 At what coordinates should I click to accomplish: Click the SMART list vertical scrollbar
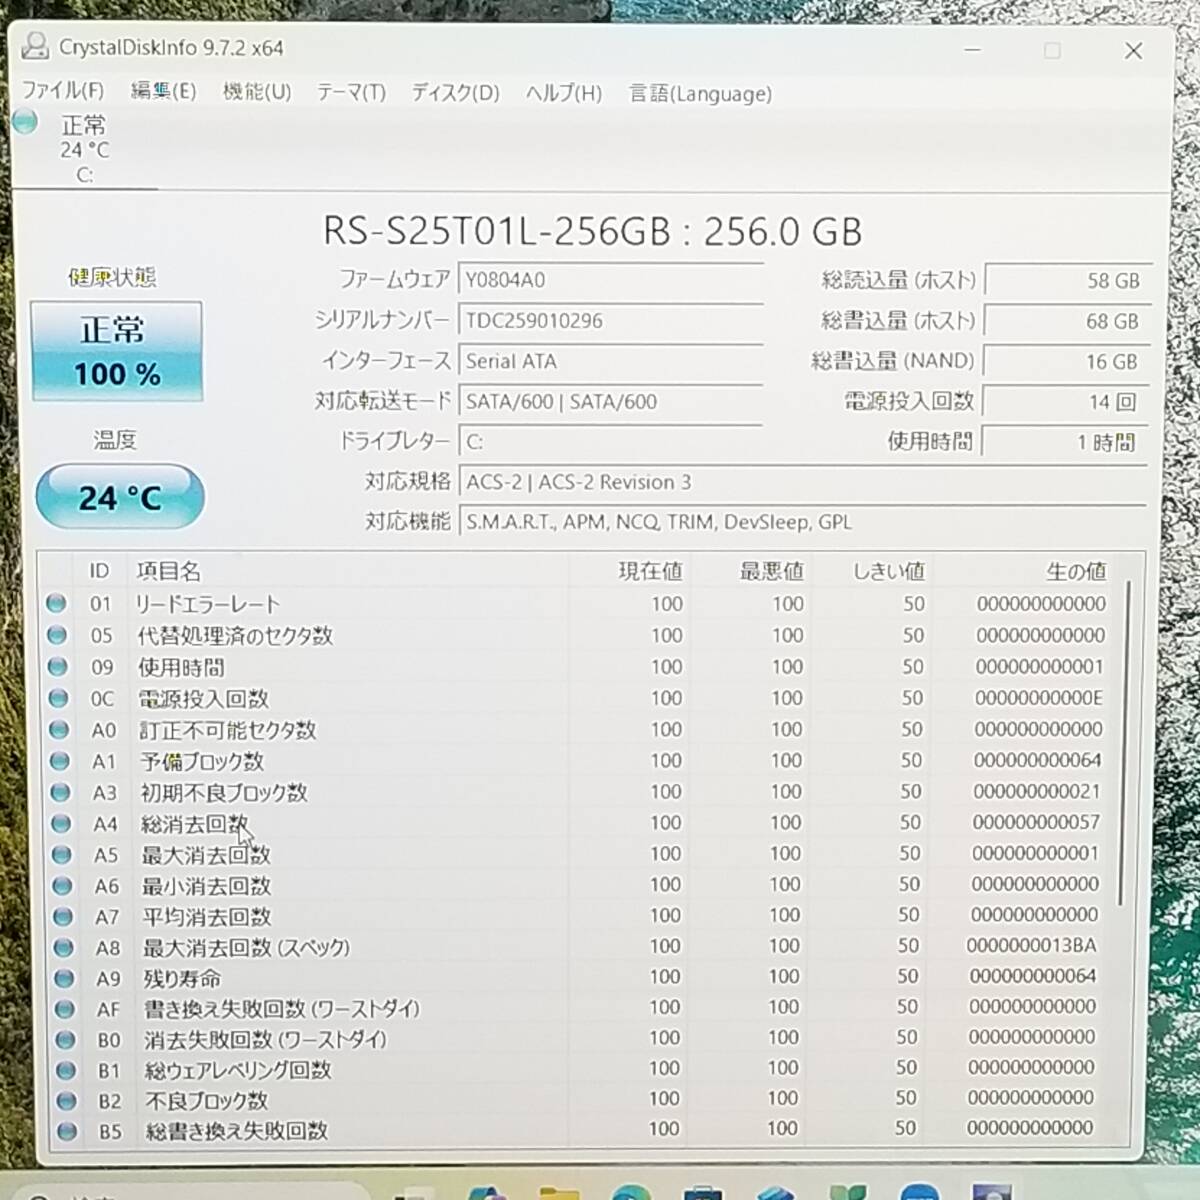point(1124,740)
